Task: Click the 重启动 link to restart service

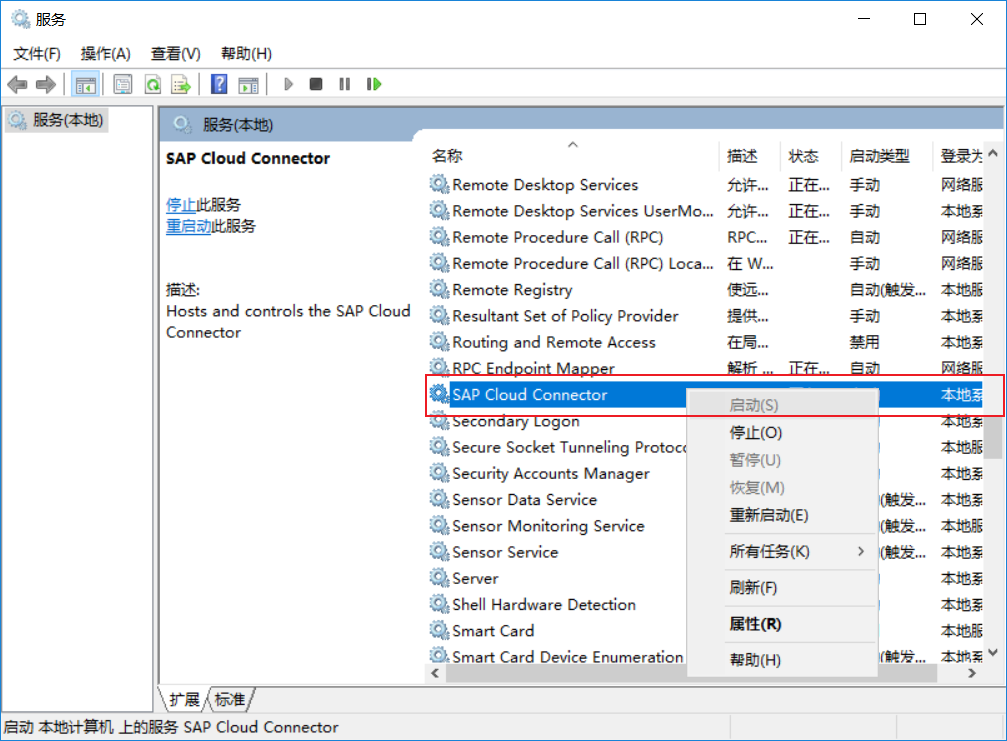Action: (x=188, y=226)
